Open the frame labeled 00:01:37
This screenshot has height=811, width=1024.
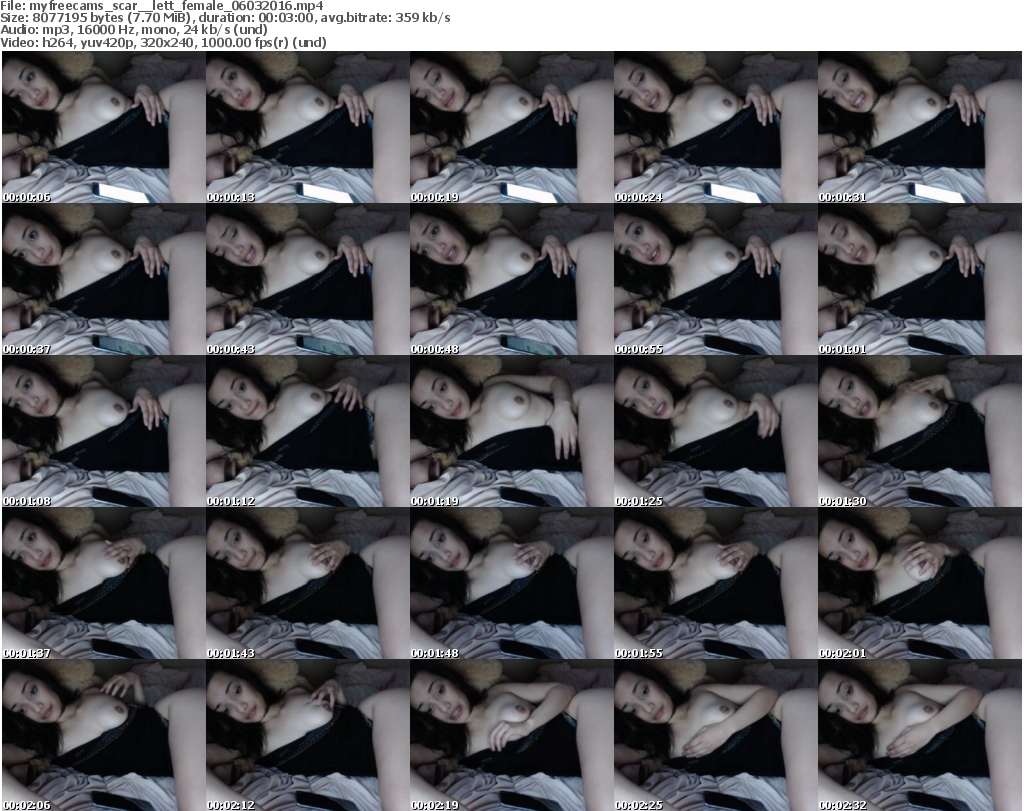[x=103, y=584]
